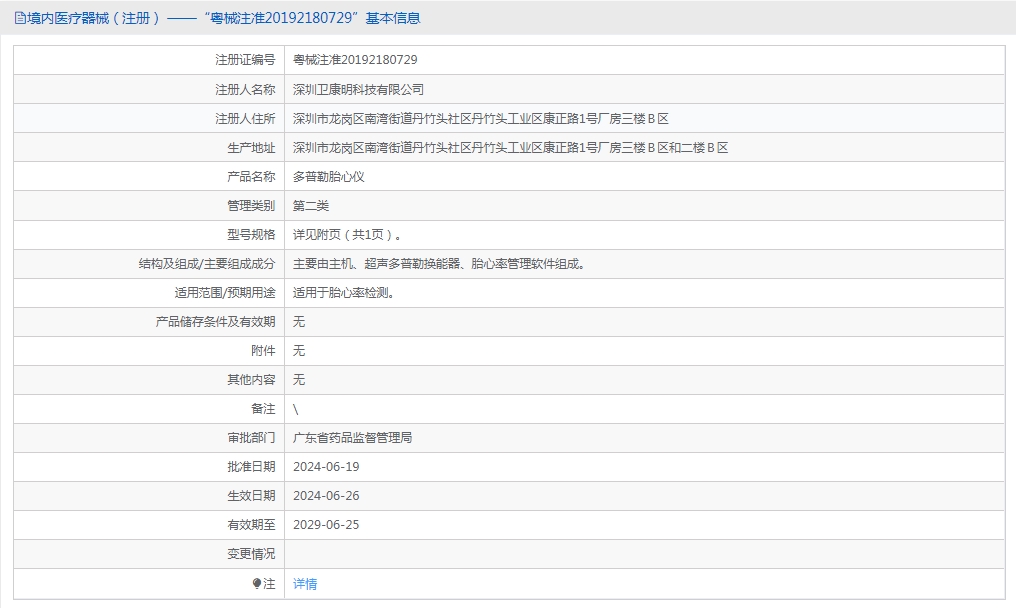Select product name 多普勒胎心仪
Image resolution: width=1016 pixels, height=608 pixels.
tap(329, 176)
